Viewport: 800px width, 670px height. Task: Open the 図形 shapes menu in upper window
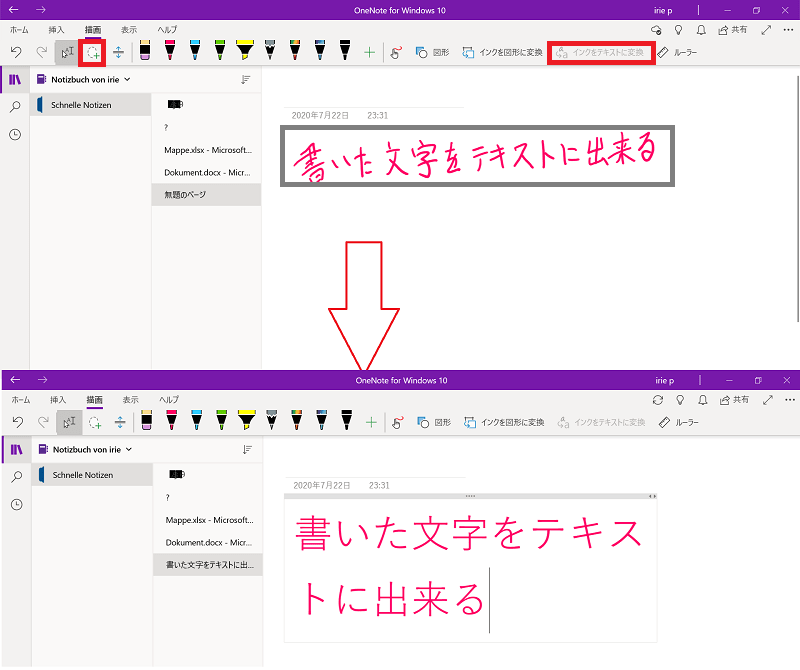pyautogui.click(x=432, y=52)
